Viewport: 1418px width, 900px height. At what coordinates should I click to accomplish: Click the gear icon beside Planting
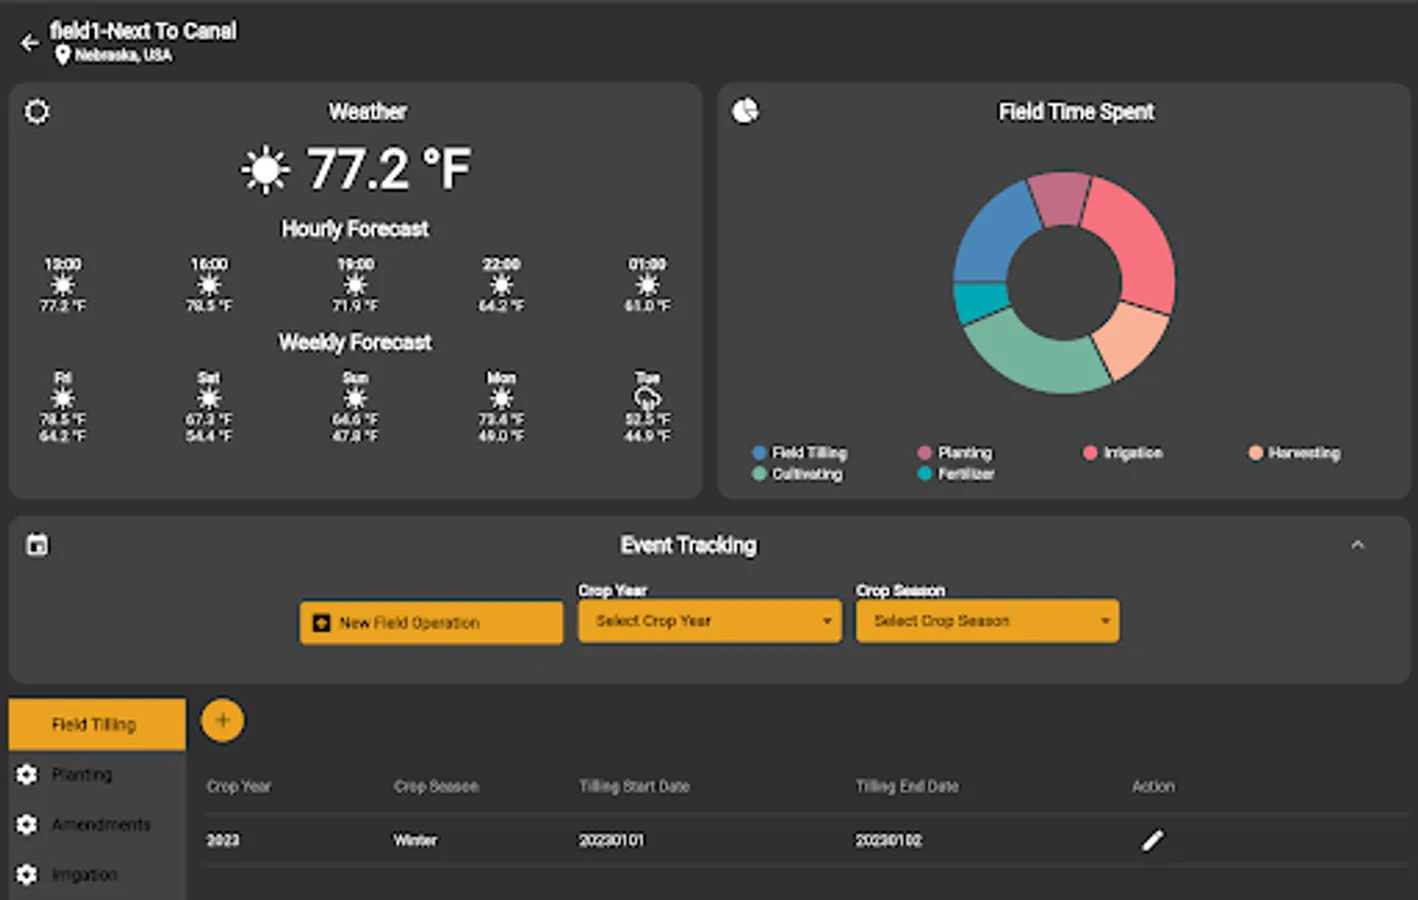[x=27, y=775]
